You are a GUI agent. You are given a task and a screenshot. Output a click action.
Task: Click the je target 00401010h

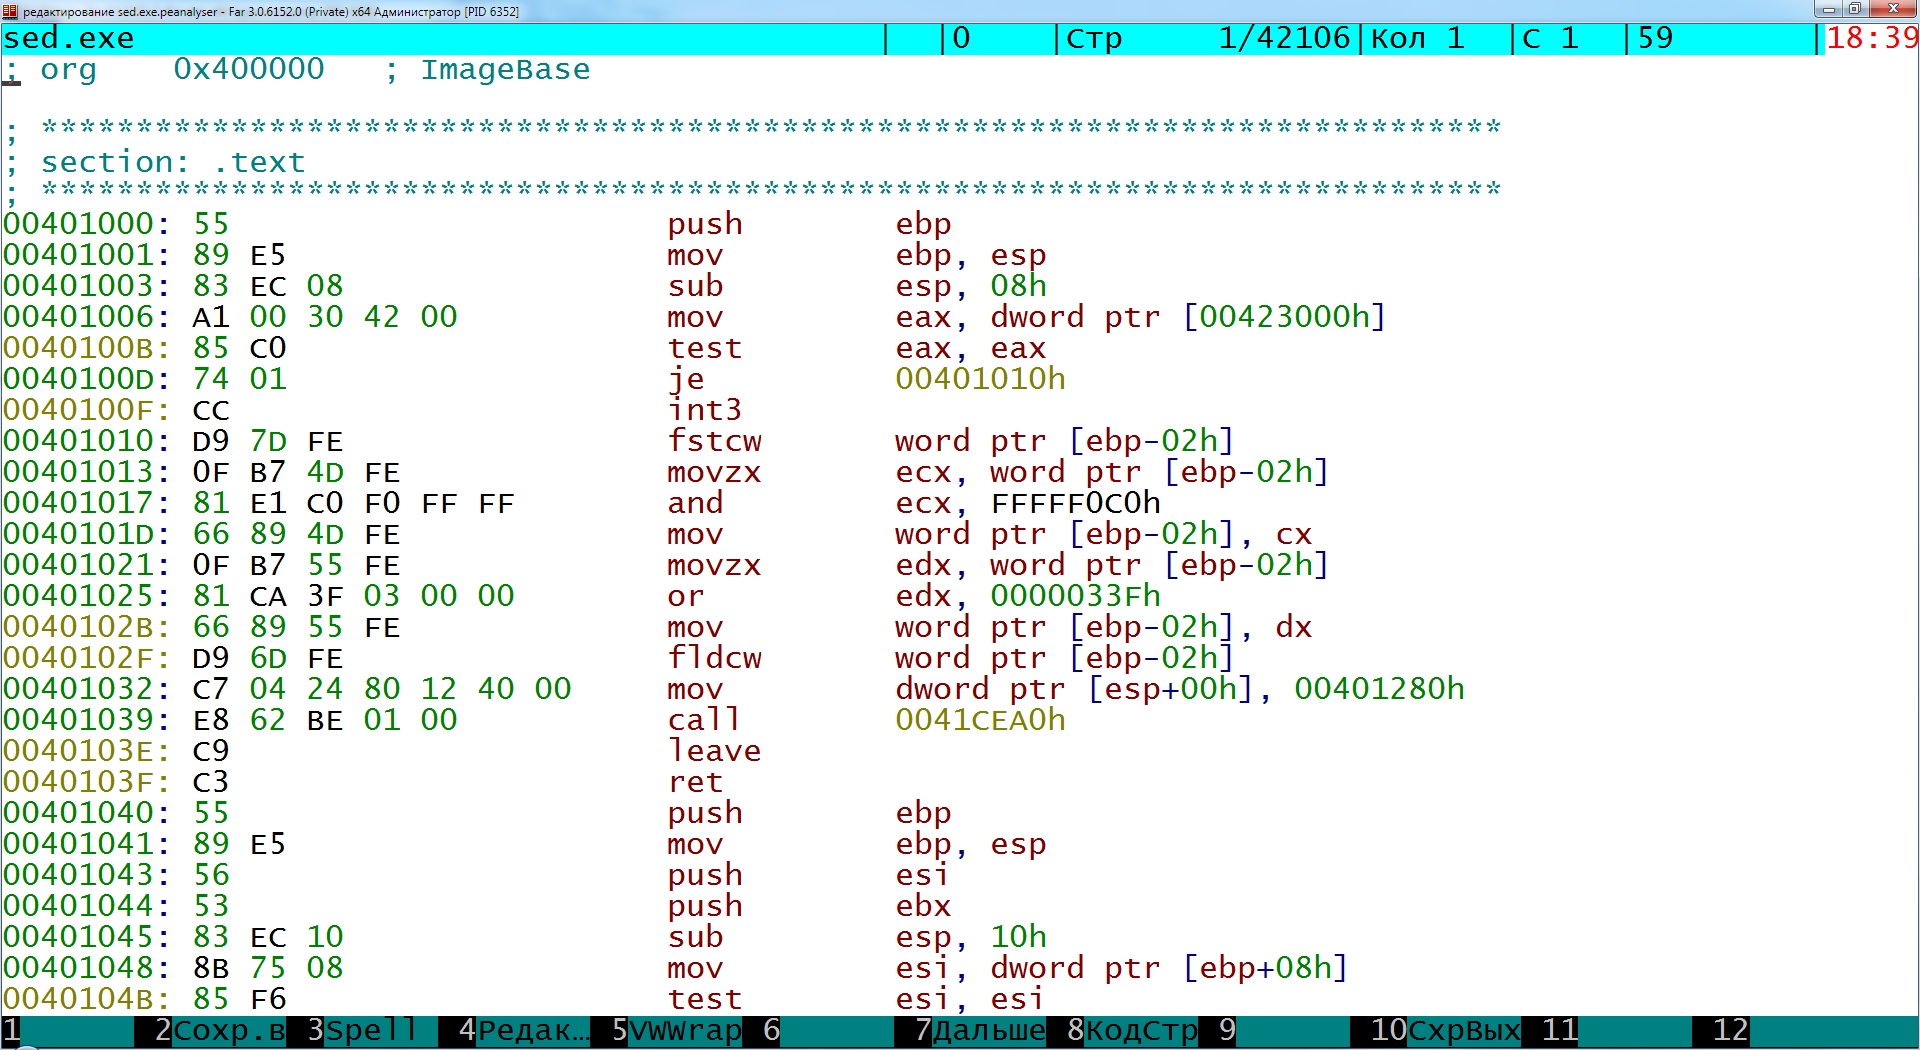(980, 379)
